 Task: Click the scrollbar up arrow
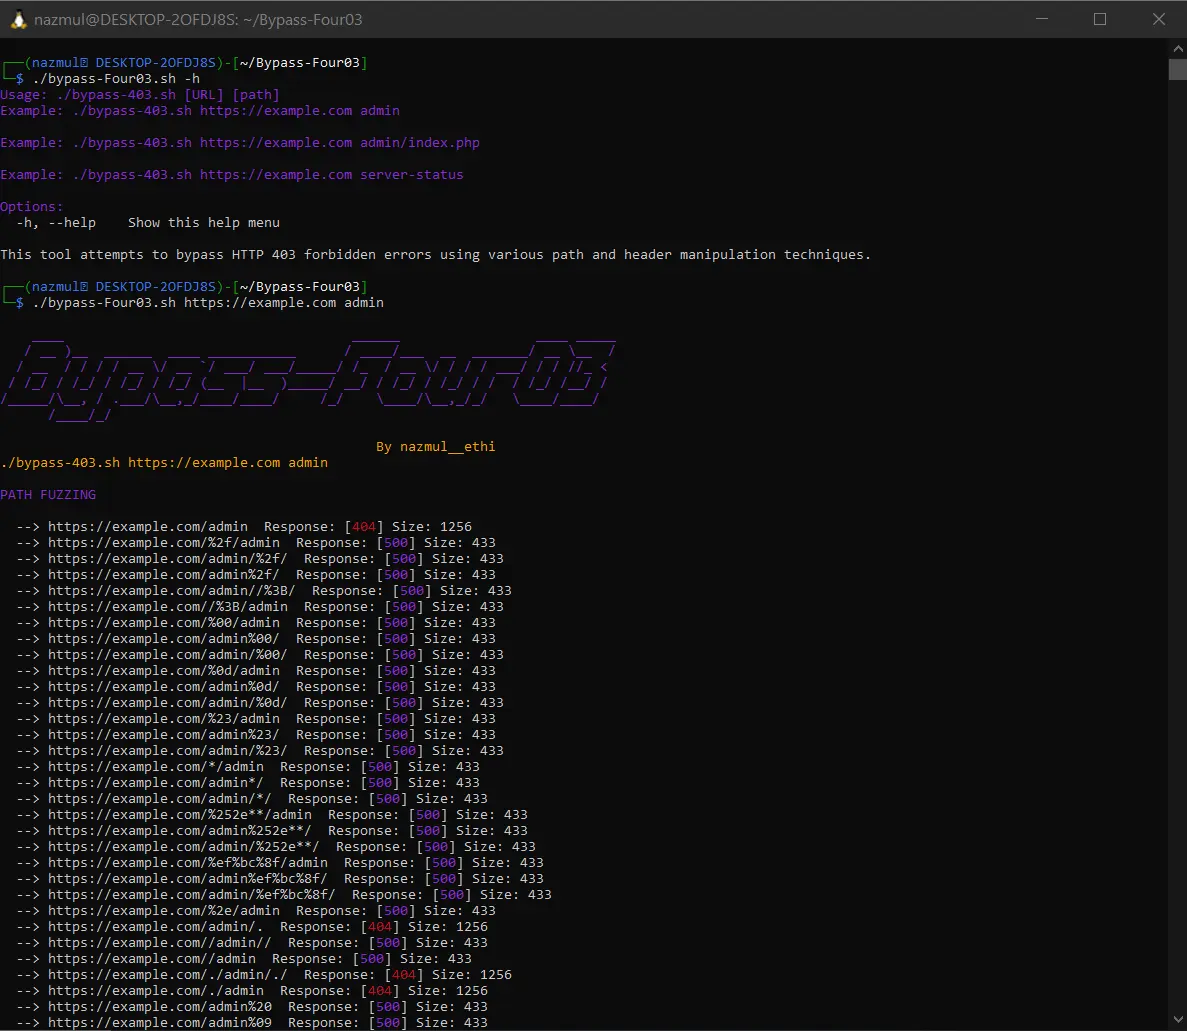[x=1177, y=48]
